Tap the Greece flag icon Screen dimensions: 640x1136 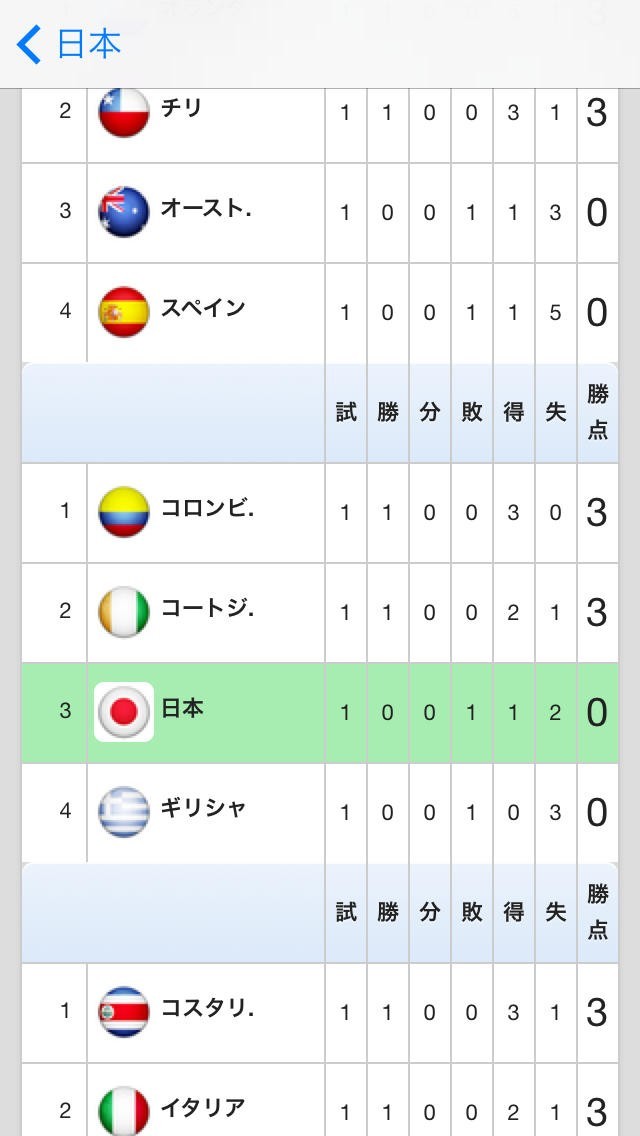click(124, 812)
